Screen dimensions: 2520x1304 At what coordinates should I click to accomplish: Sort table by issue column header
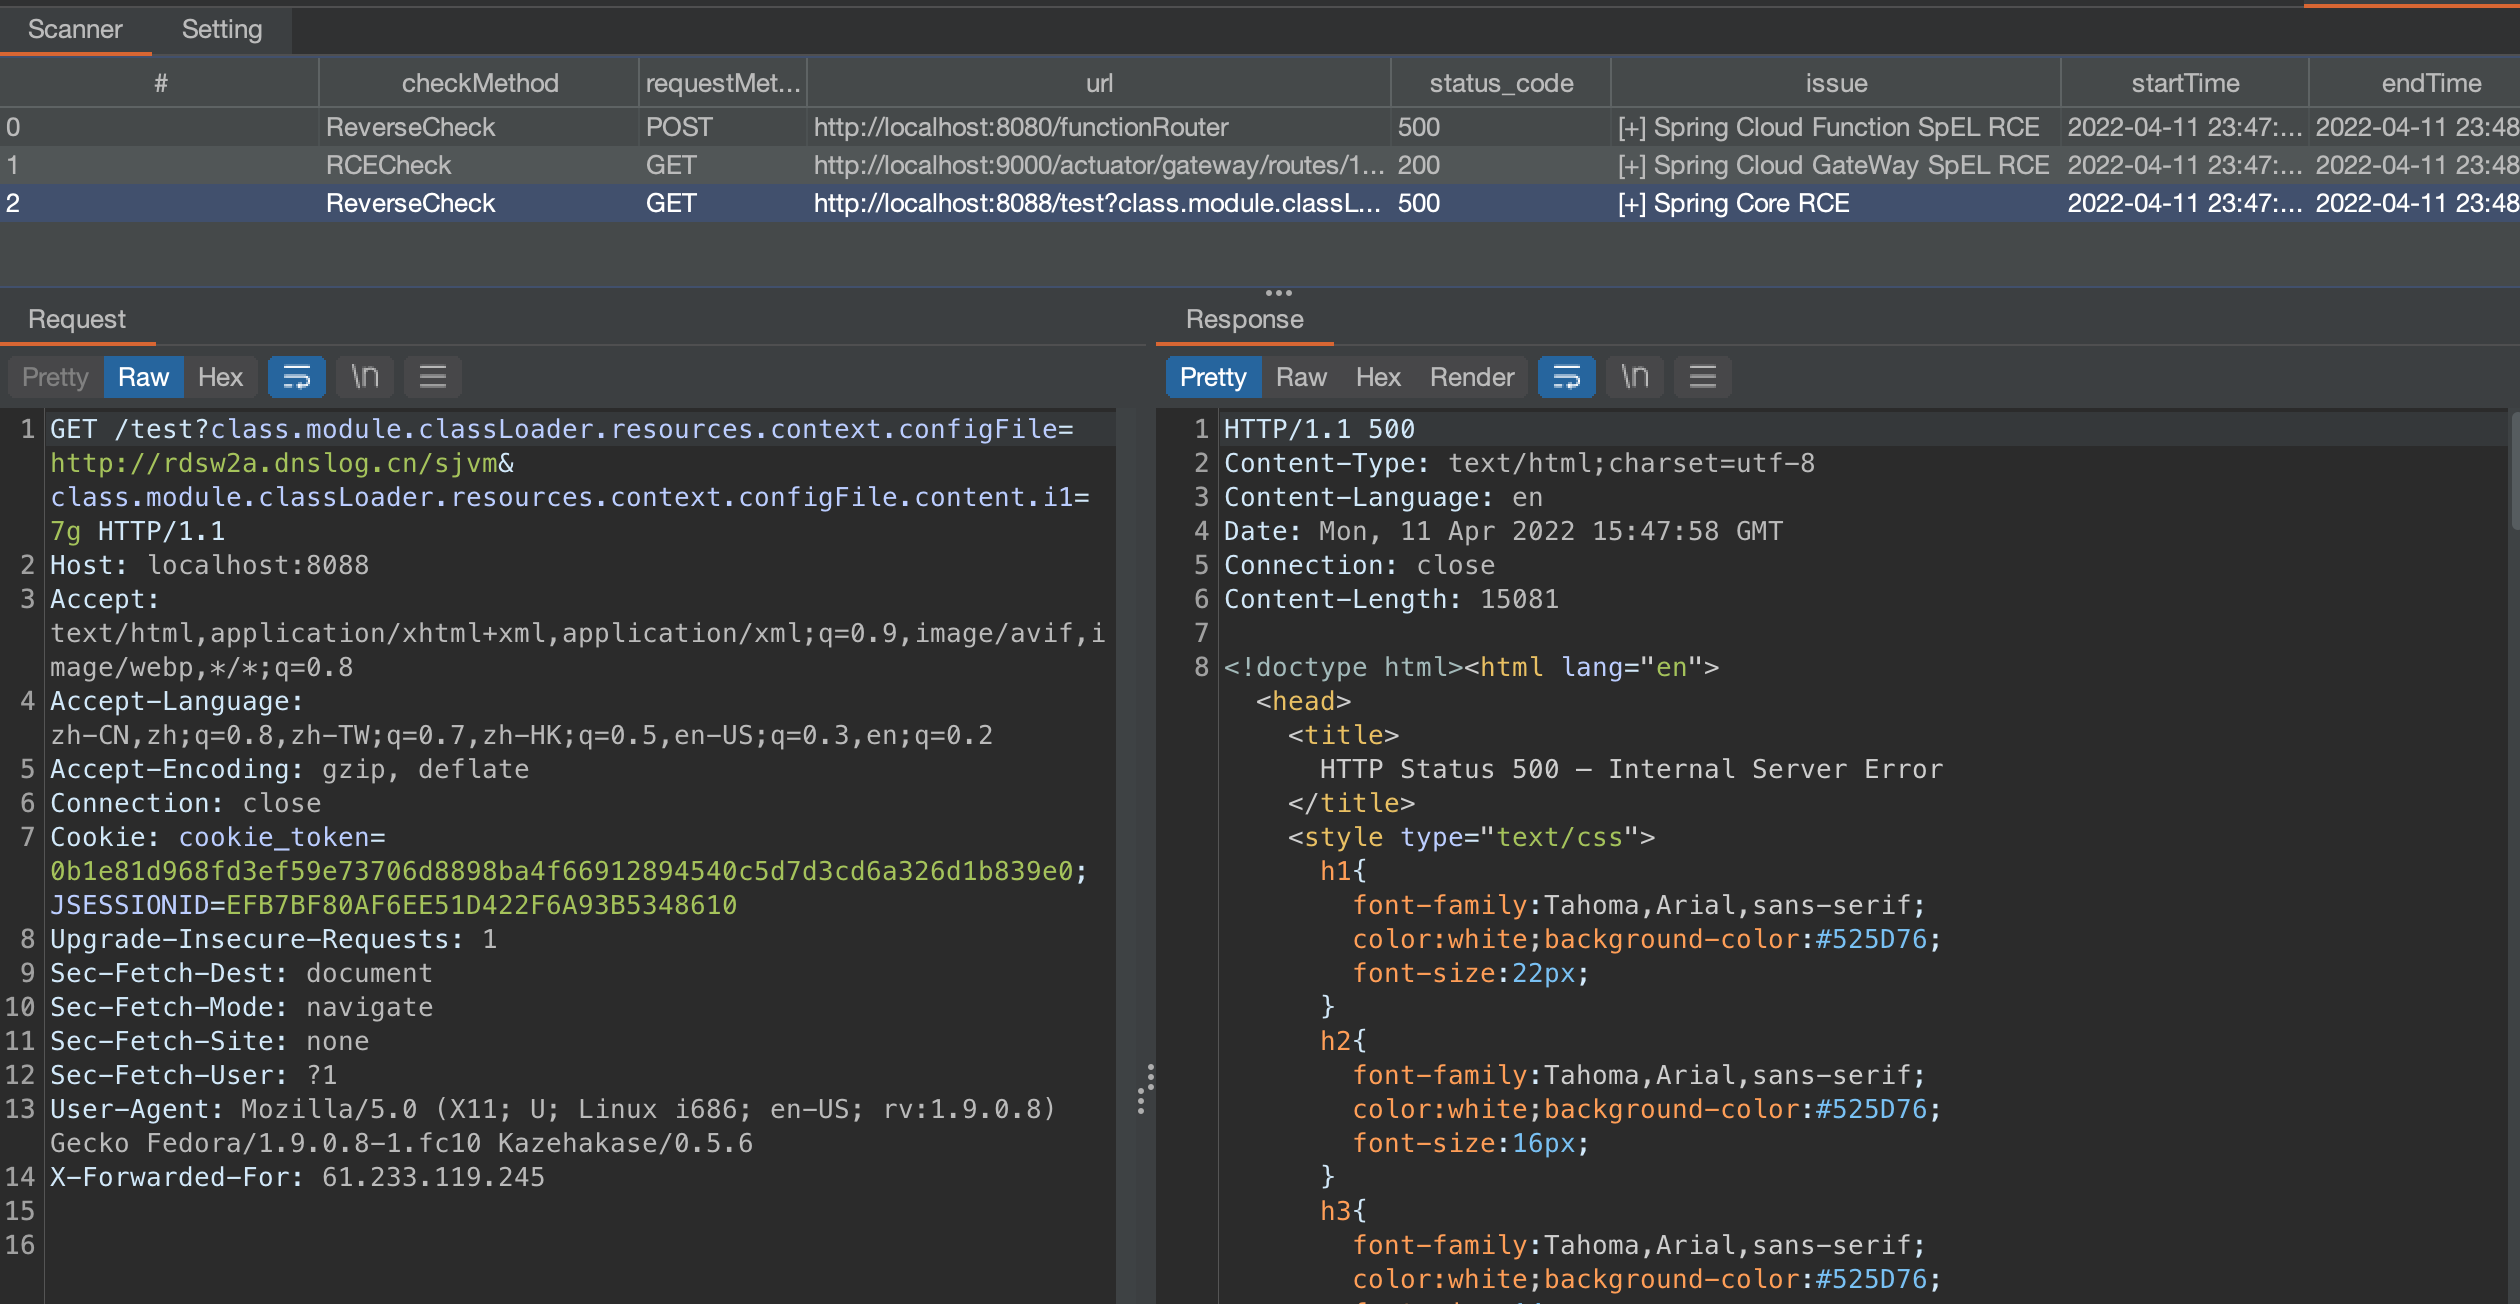click(x=1836, y=83)
